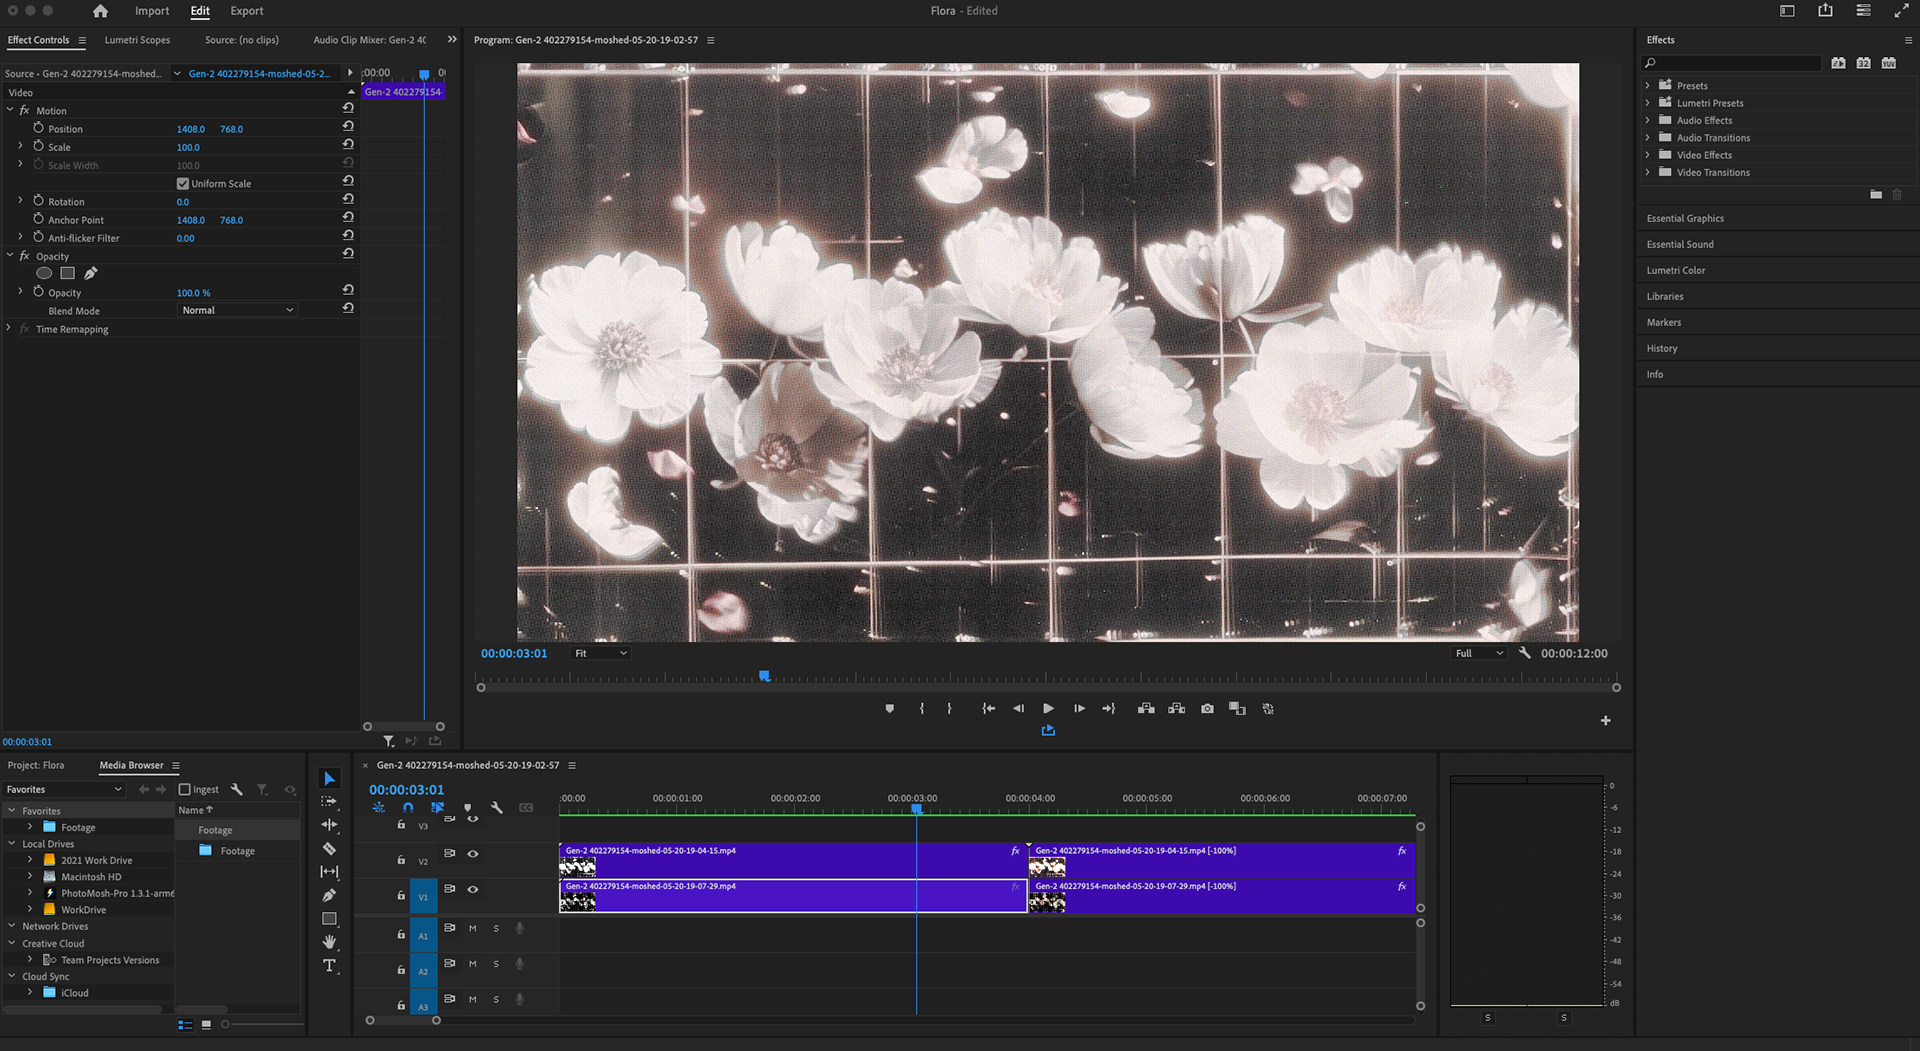Play the program monitor

pyautogui.click(x=1048, y=708)
